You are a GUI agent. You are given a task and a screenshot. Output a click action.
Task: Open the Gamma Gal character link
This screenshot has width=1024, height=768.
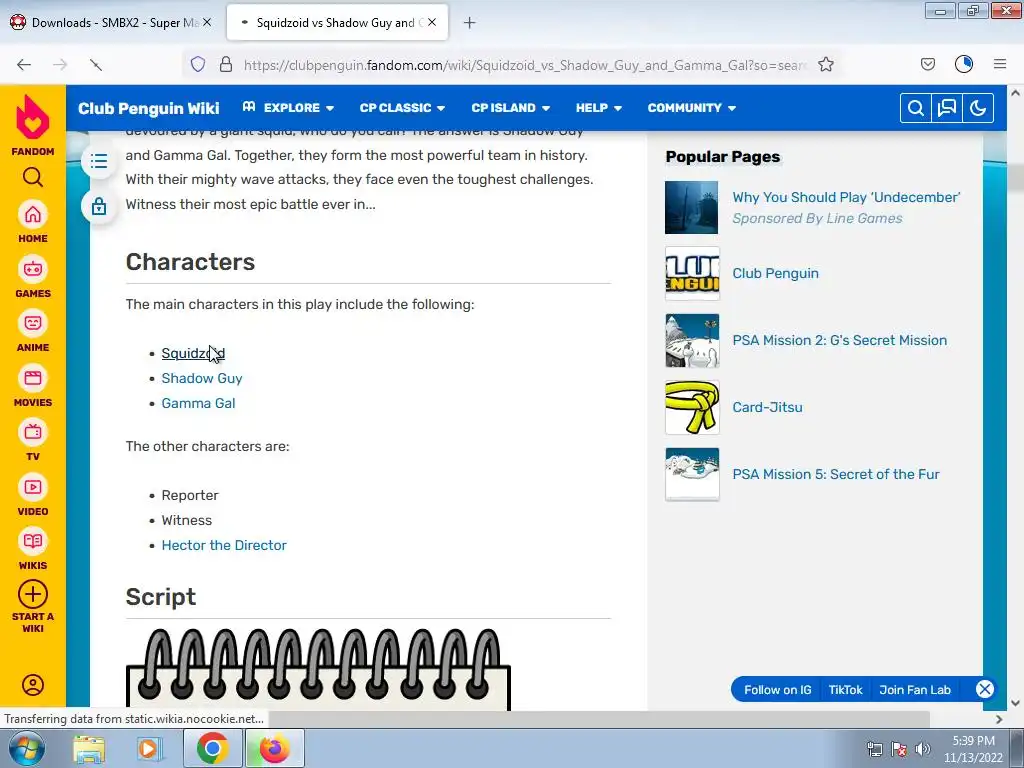pyautogui.click(x=199, y=403)
